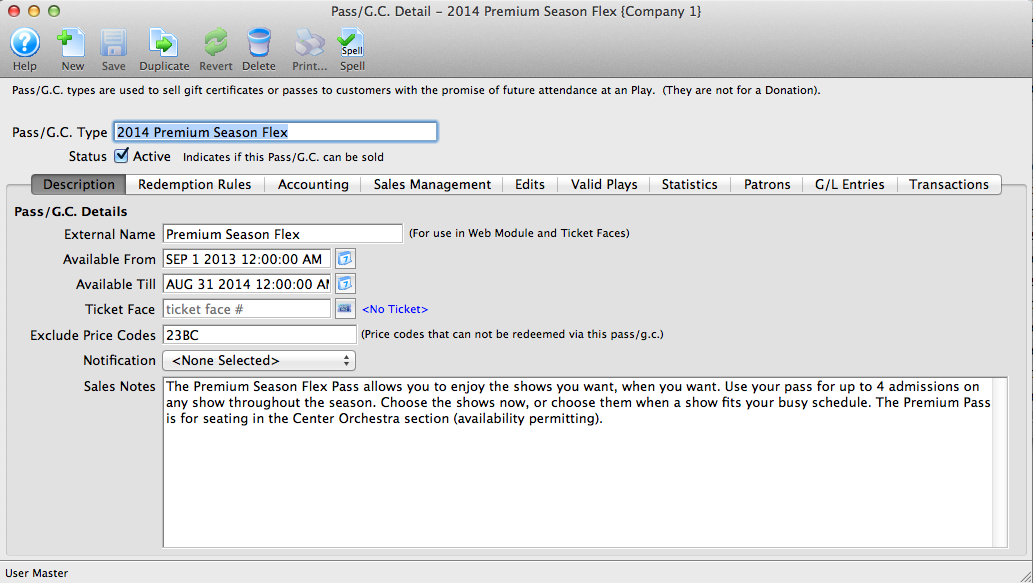
Task: Create a new Pass/G.C. with the New icon
Action: point(72,44)
